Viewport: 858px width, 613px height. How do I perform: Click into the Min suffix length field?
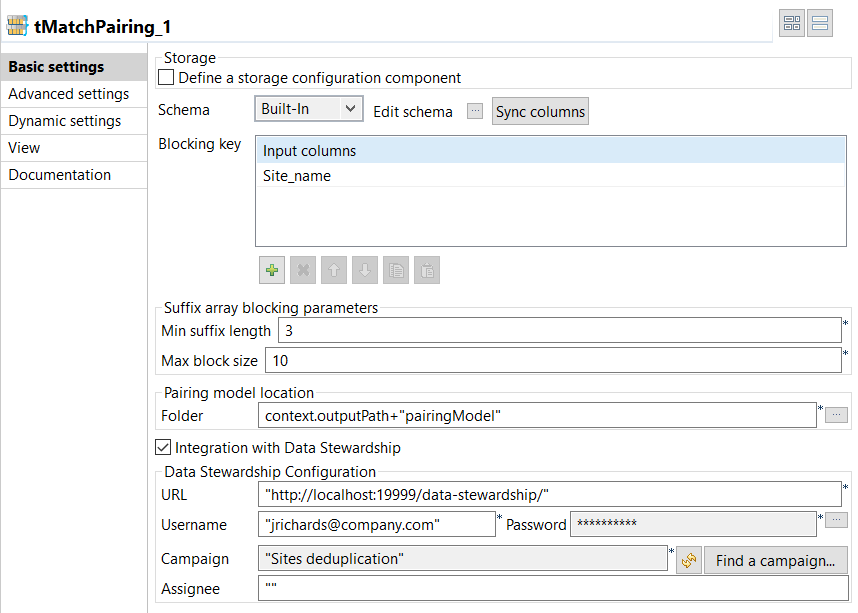coord(559,331)
